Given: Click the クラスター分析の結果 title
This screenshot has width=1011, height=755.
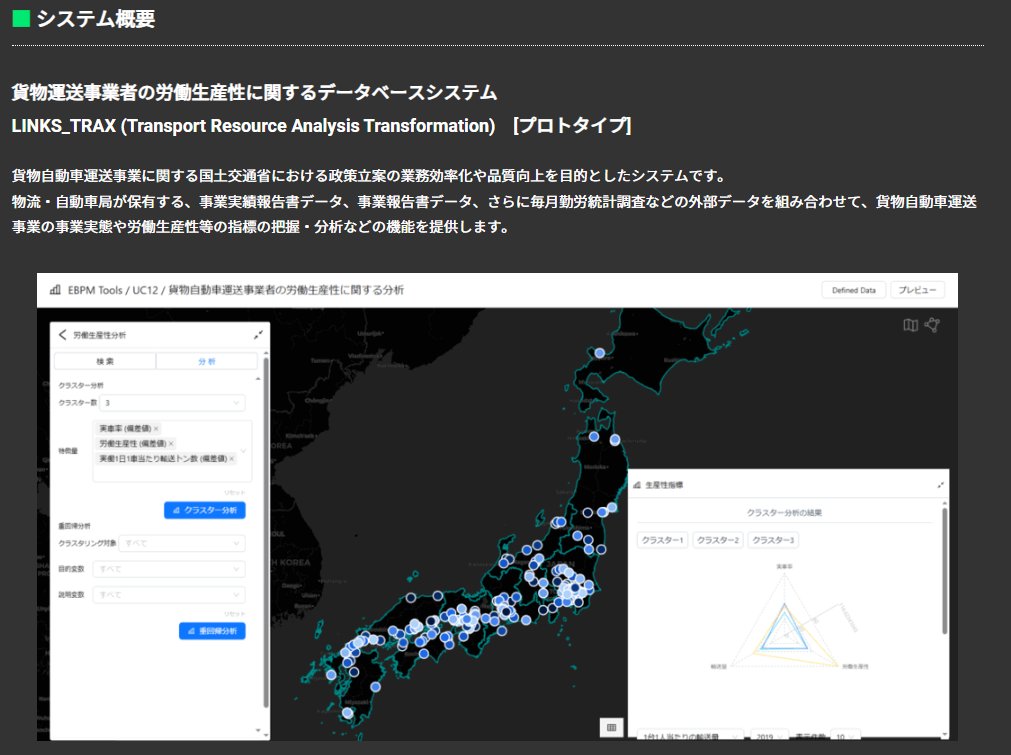Looking at the screenshot, I should point(784,513).
